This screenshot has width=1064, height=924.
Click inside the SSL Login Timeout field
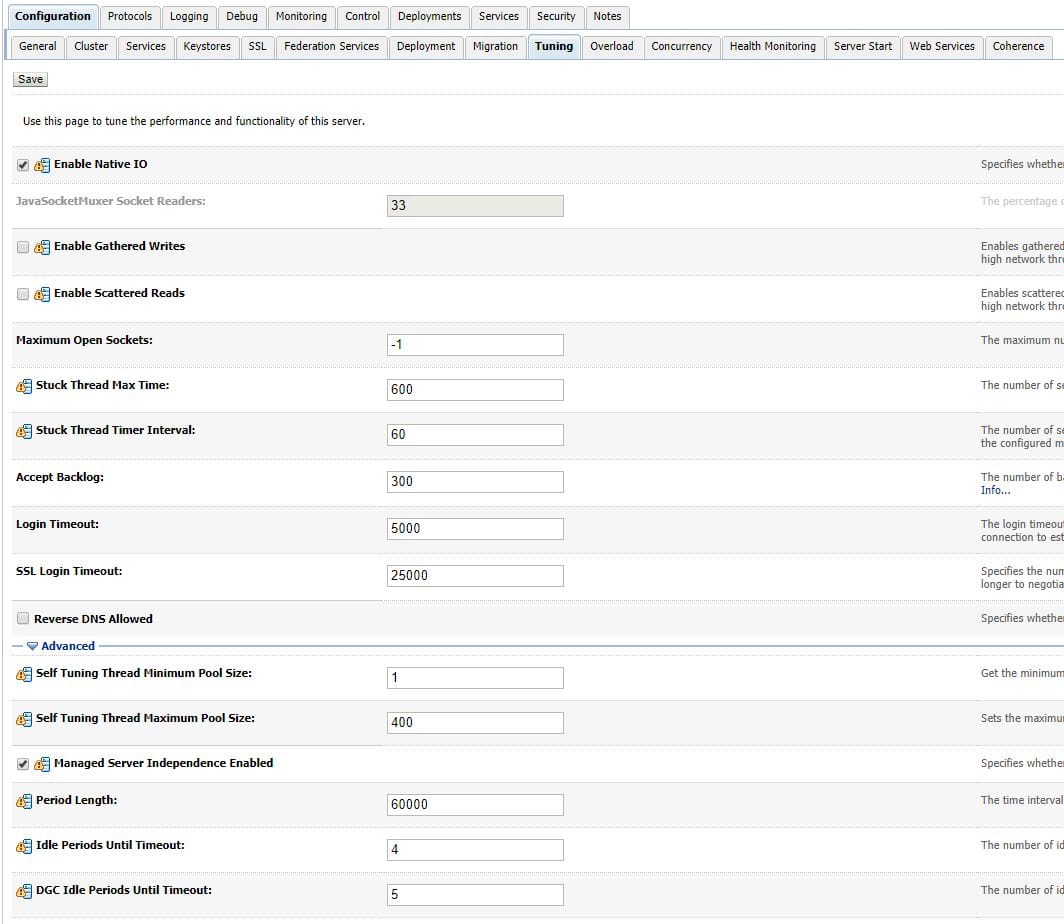475,575
